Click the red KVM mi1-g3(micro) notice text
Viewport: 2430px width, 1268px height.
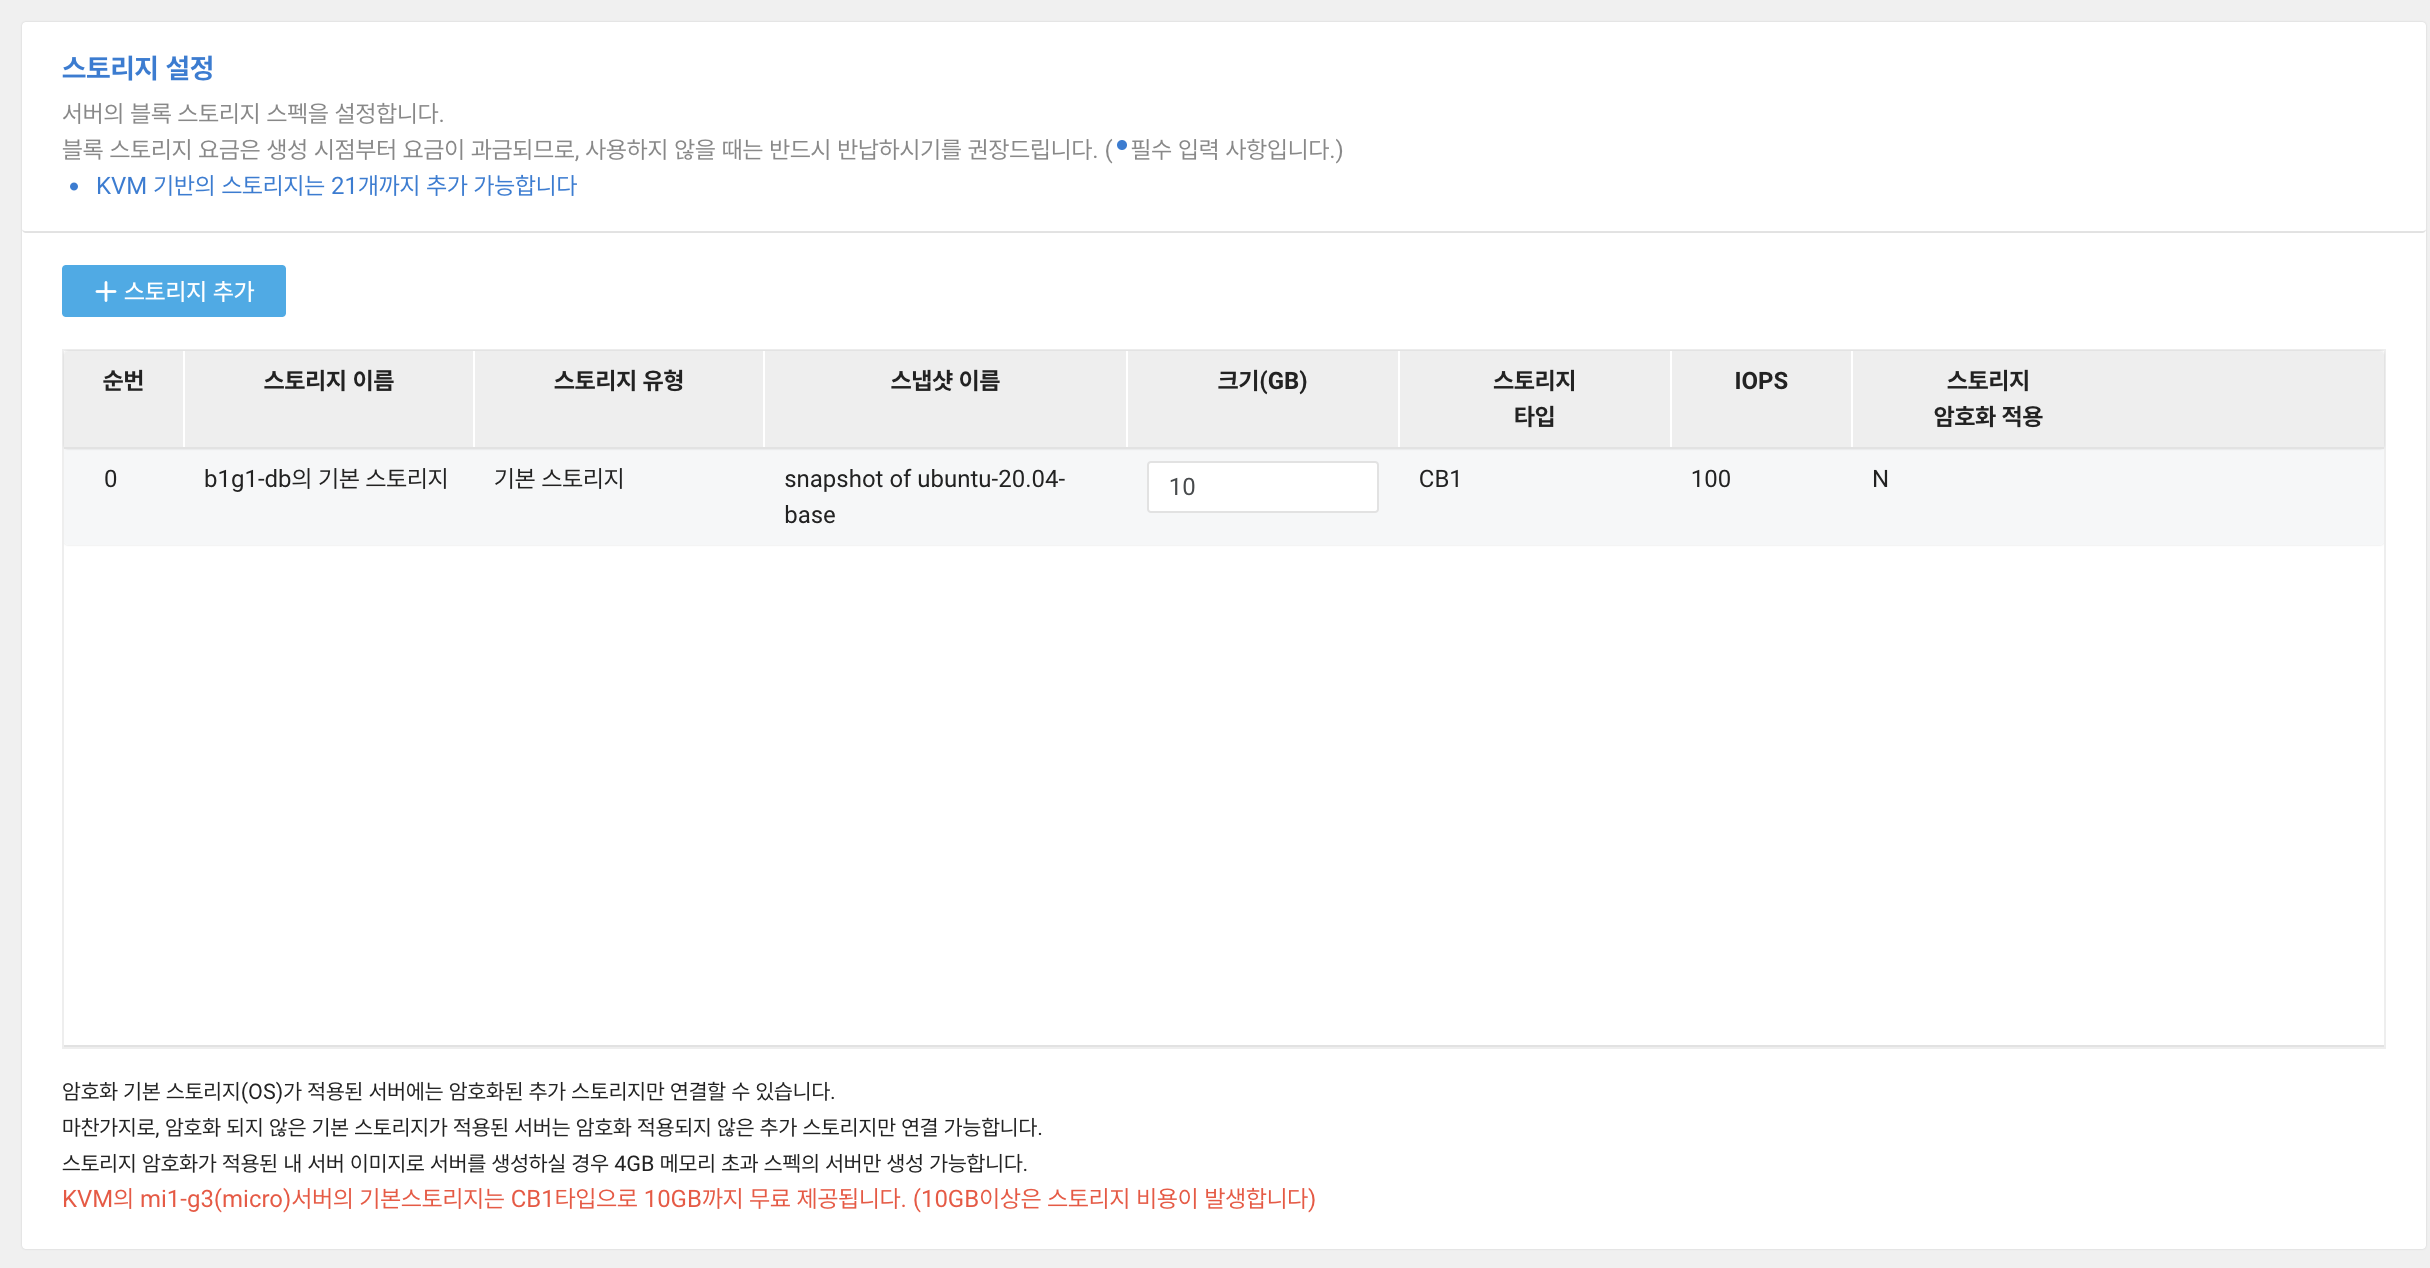click(x=689, y=1199)
